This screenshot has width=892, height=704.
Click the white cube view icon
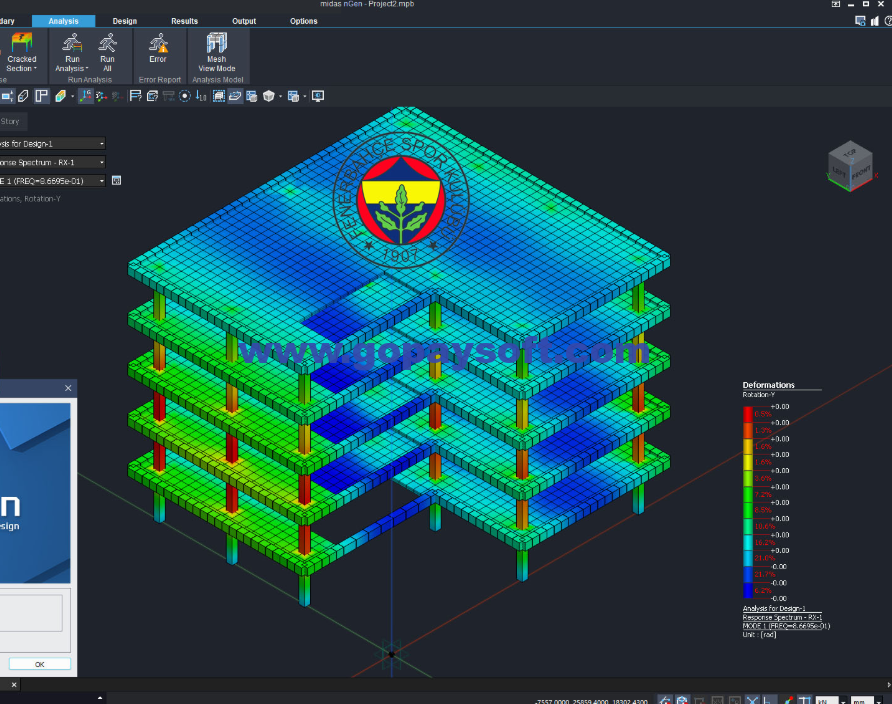[x=269, y=96]
